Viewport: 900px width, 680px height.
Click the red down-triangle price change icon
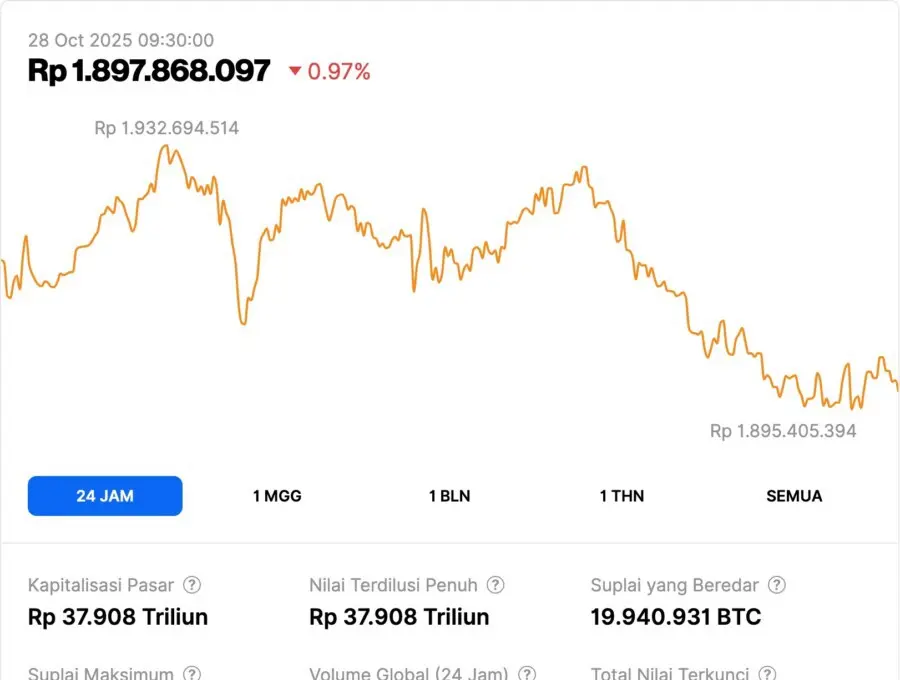295,71
